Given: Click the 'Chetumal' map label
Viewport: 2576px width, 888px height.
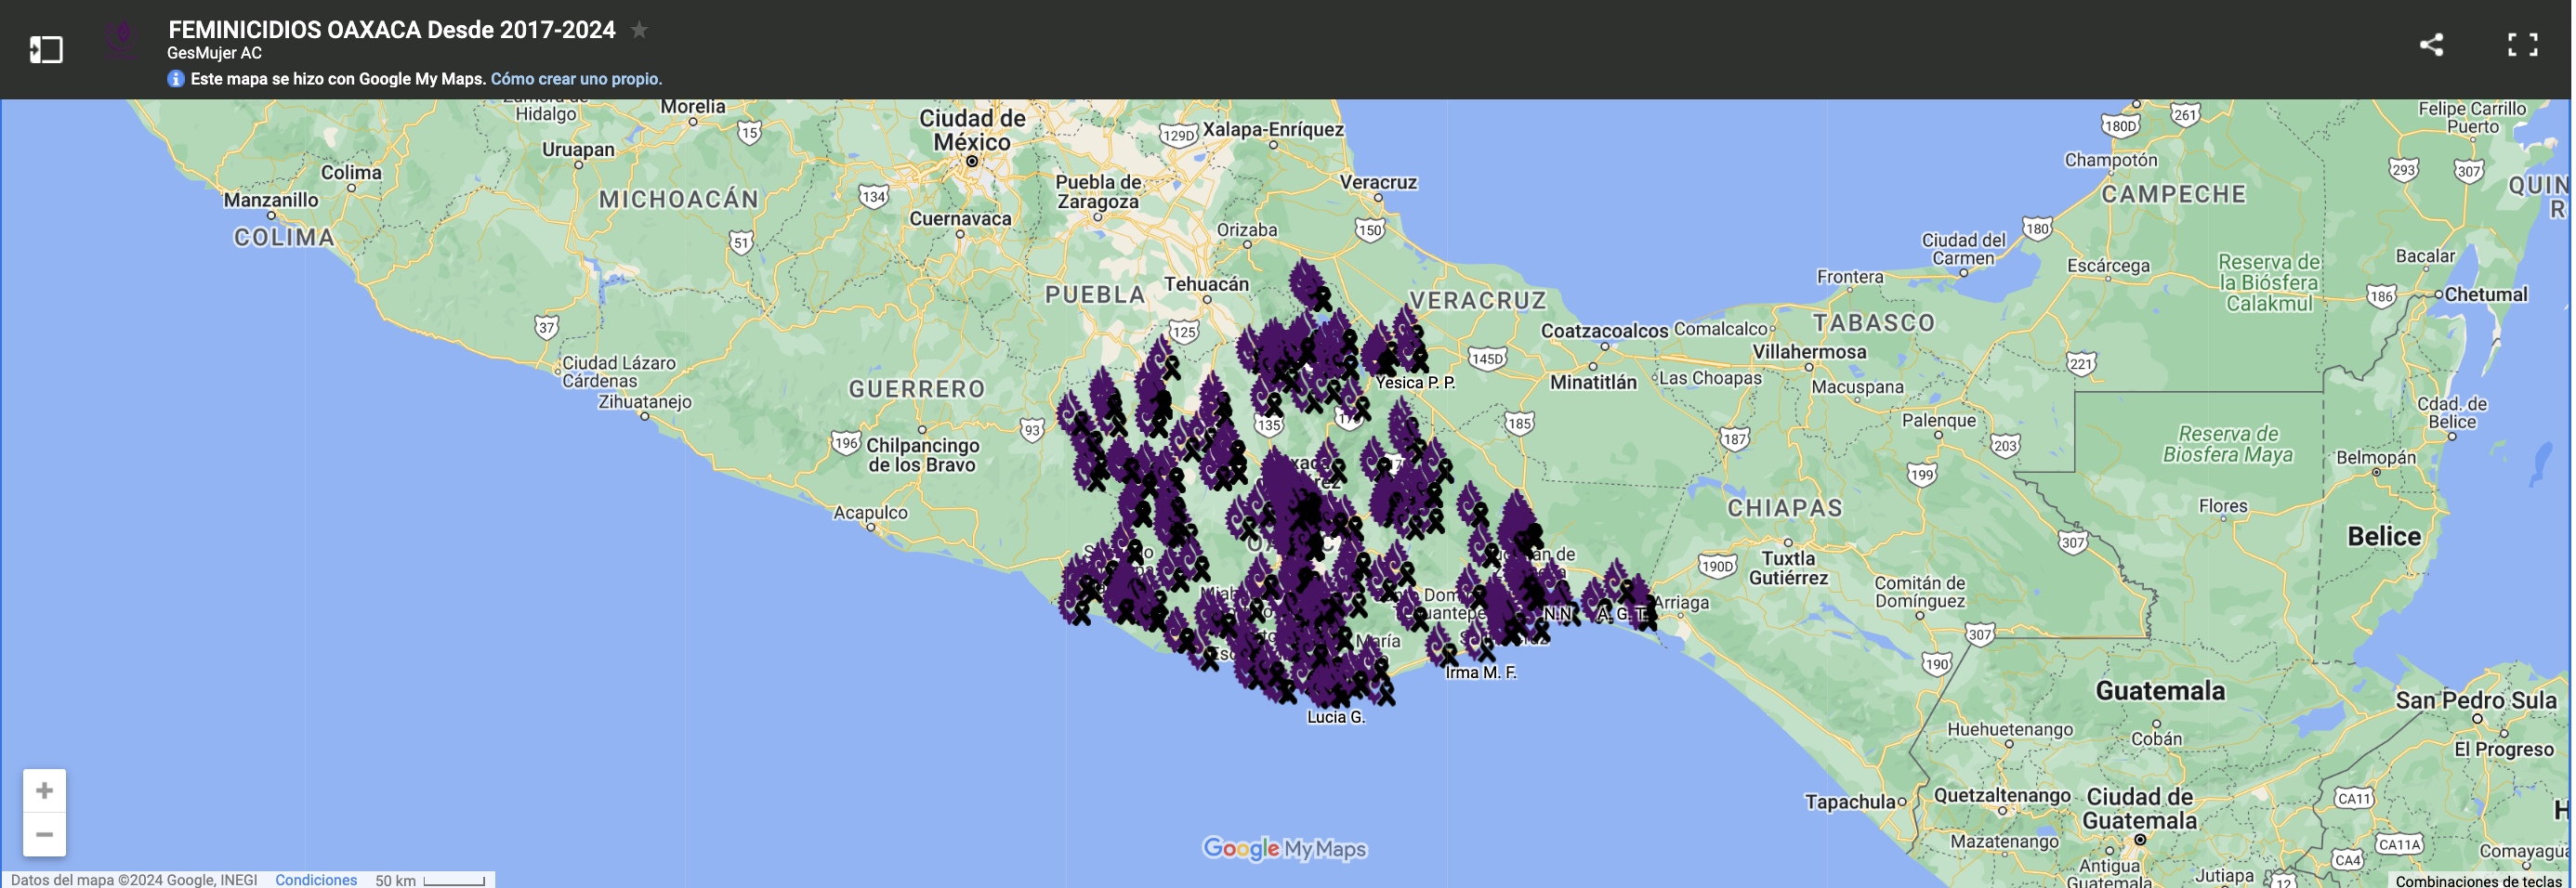Looking at the screenshot, I should [x=2486, y=294].
